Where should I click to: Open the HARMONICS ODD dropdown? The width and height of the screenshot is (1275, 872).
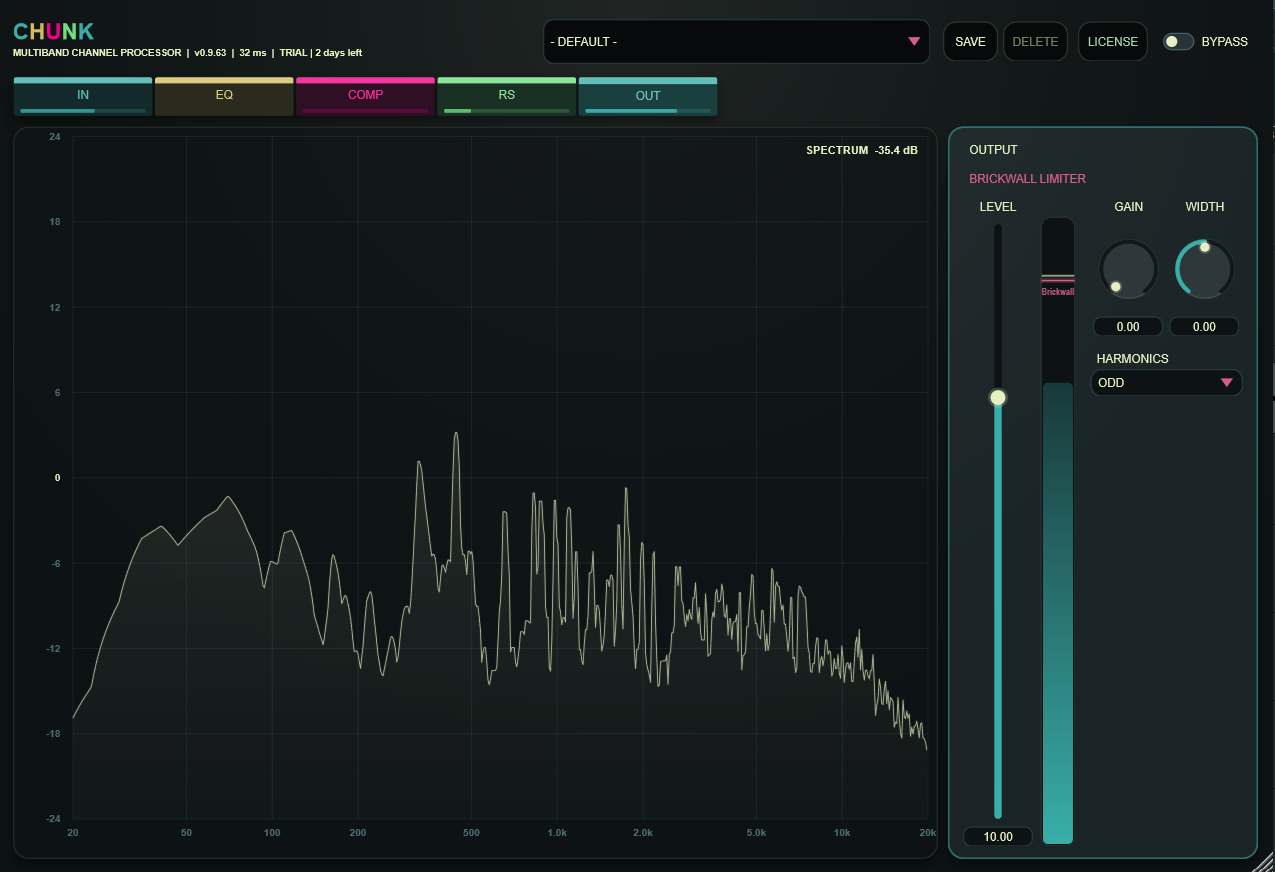(x=1166, y=383)
